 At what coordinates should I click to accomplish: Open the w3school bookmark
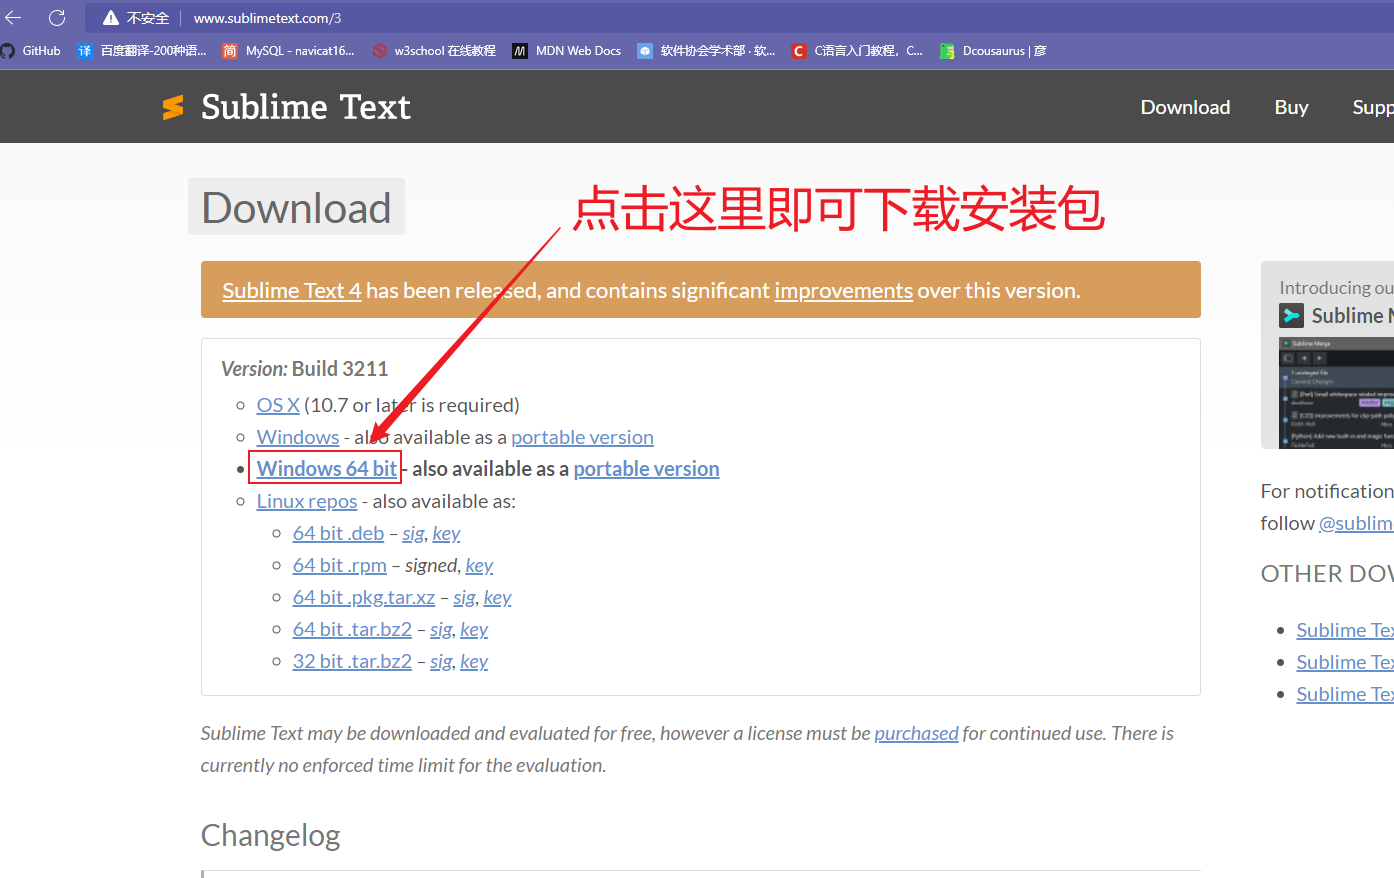[x=433, y=51]
